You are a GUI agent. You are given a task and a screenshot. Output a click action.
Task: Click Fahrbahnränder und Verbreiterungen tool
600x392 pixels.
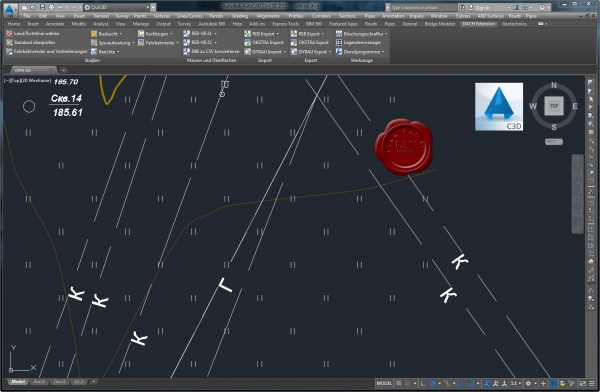(x=47, y=51)
